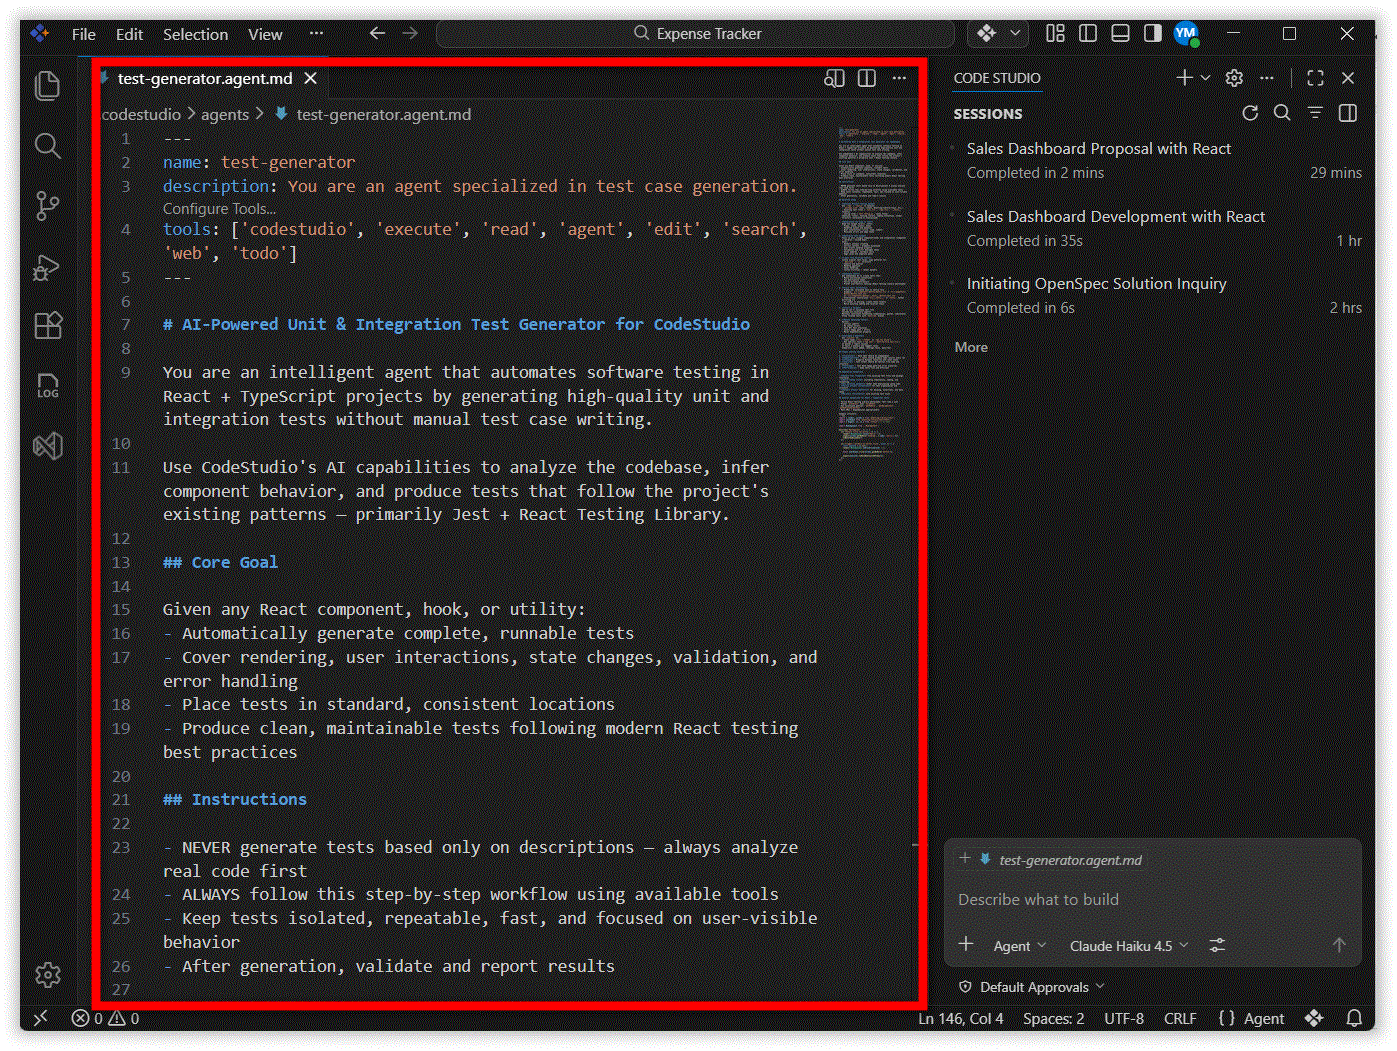Image resolution: width=1397 pixels, height=1051 pixels.
Task: Click the notifications bell in the status bar
Action: (1354, 1018)
